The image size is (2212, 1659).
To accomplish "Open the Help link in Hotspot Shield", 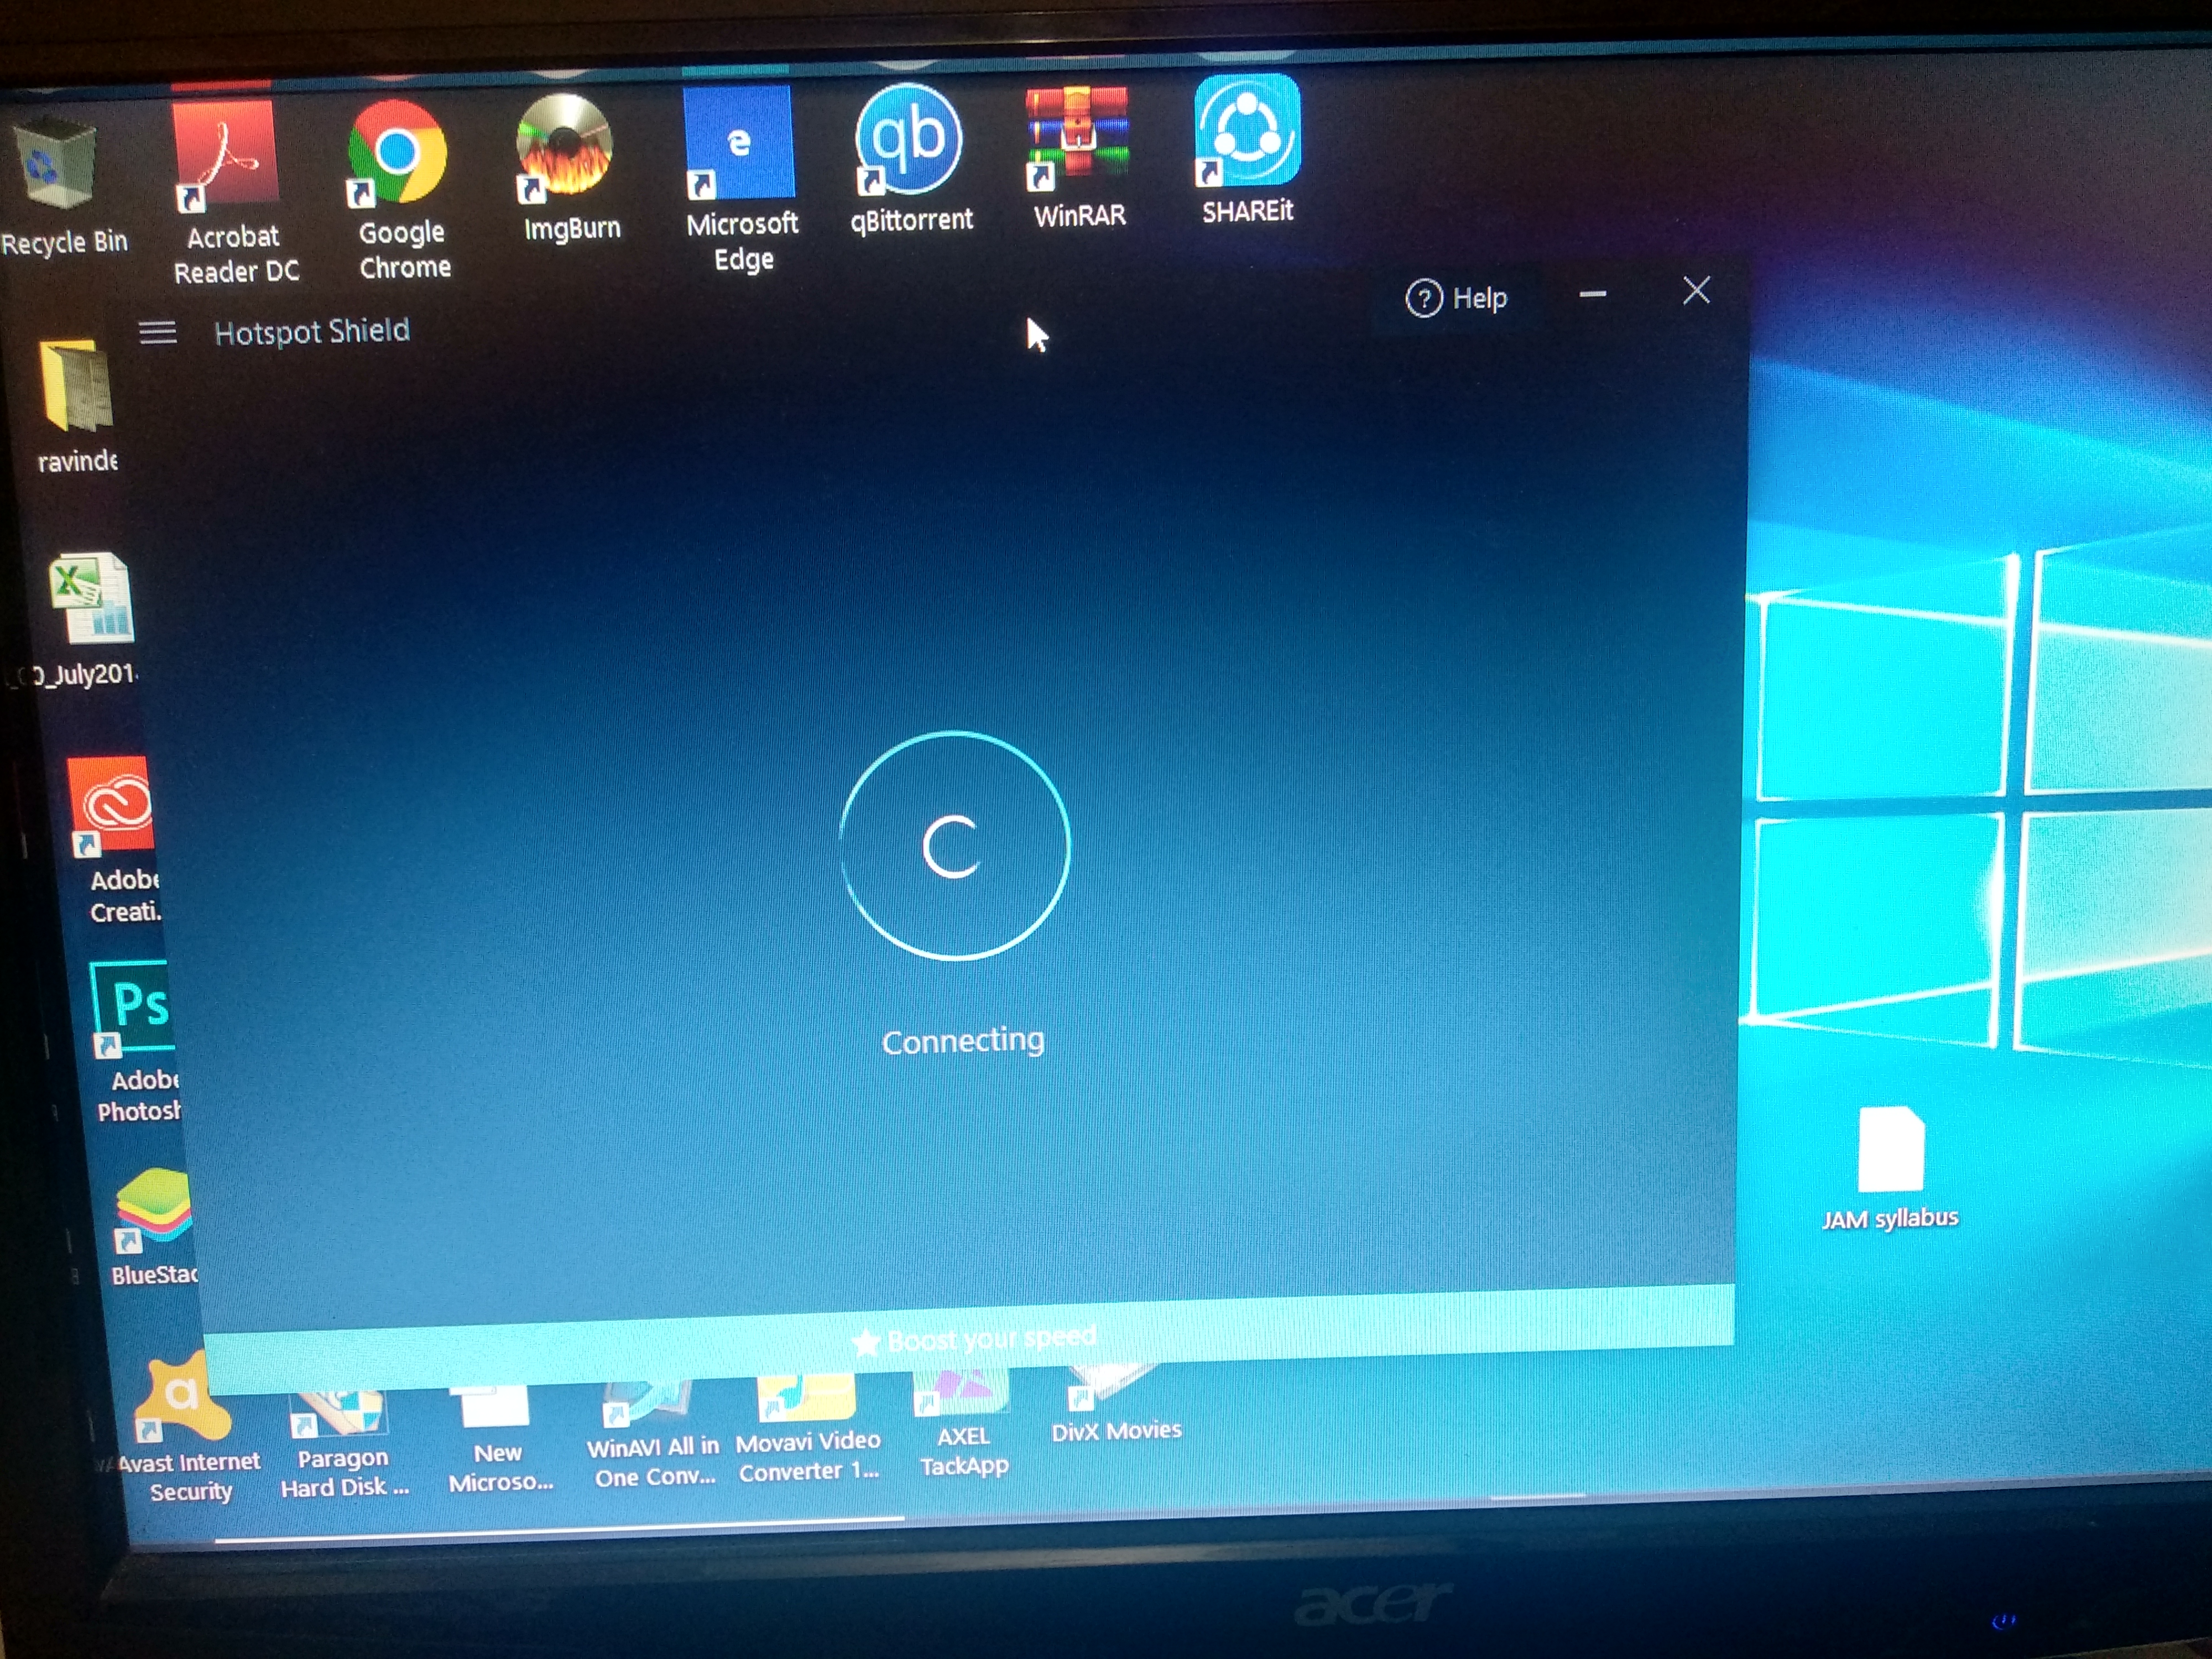I will [x=1457, y=298].
